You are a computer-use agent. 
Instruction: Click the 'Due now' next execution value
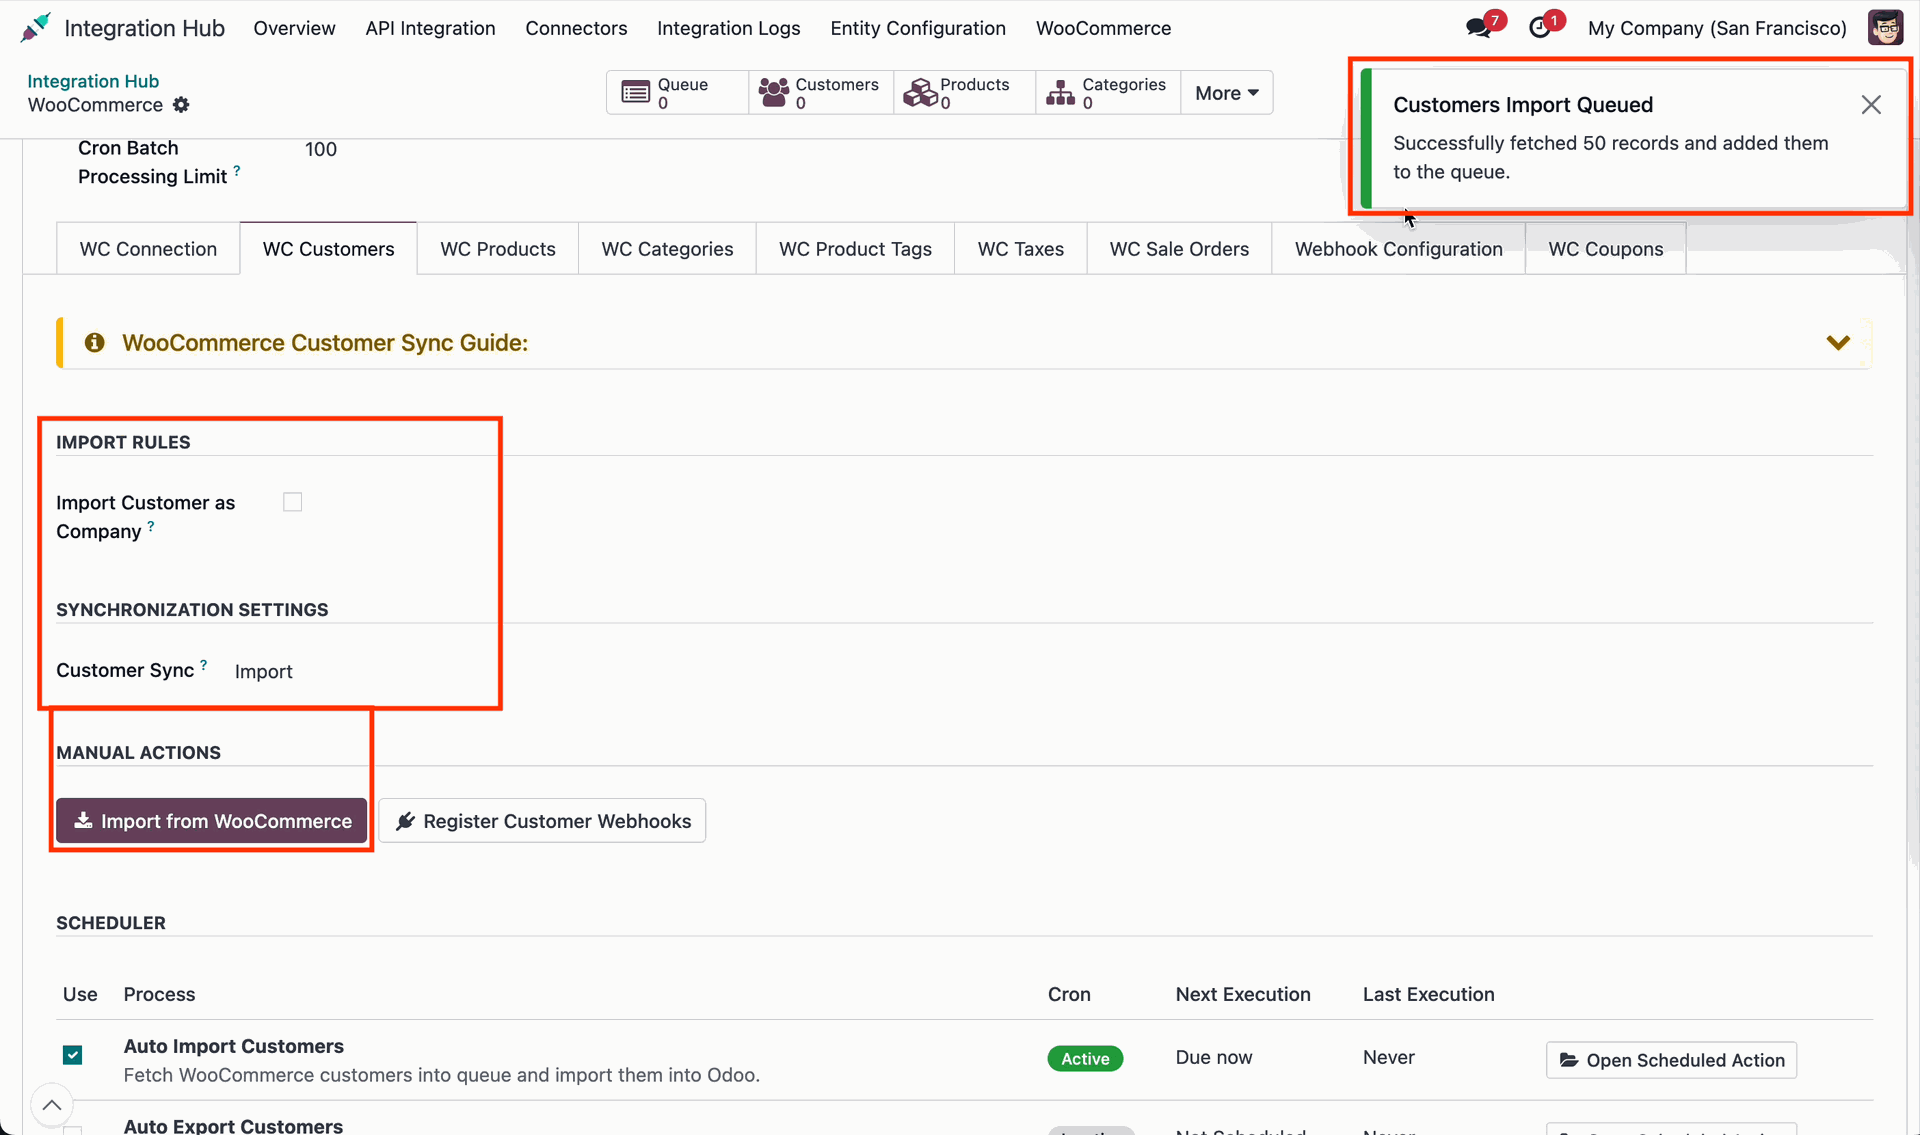(1214, 1057)
